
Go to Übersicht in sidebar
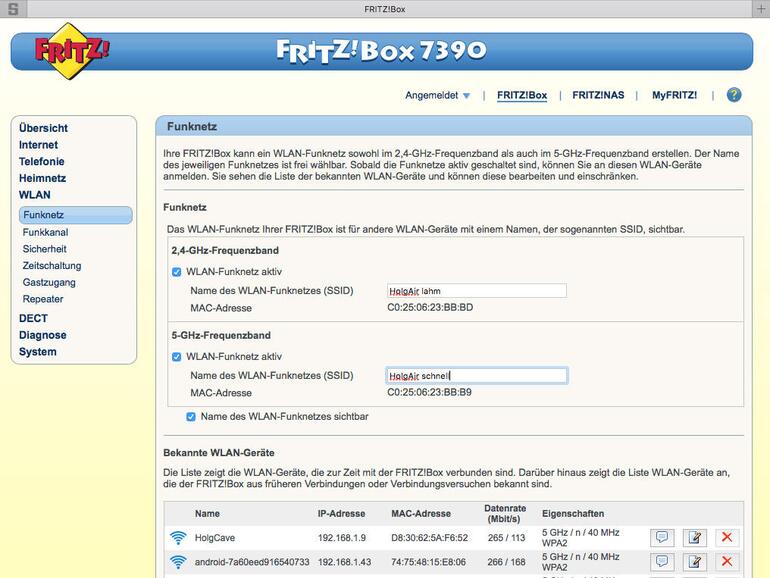click(43, 128)
